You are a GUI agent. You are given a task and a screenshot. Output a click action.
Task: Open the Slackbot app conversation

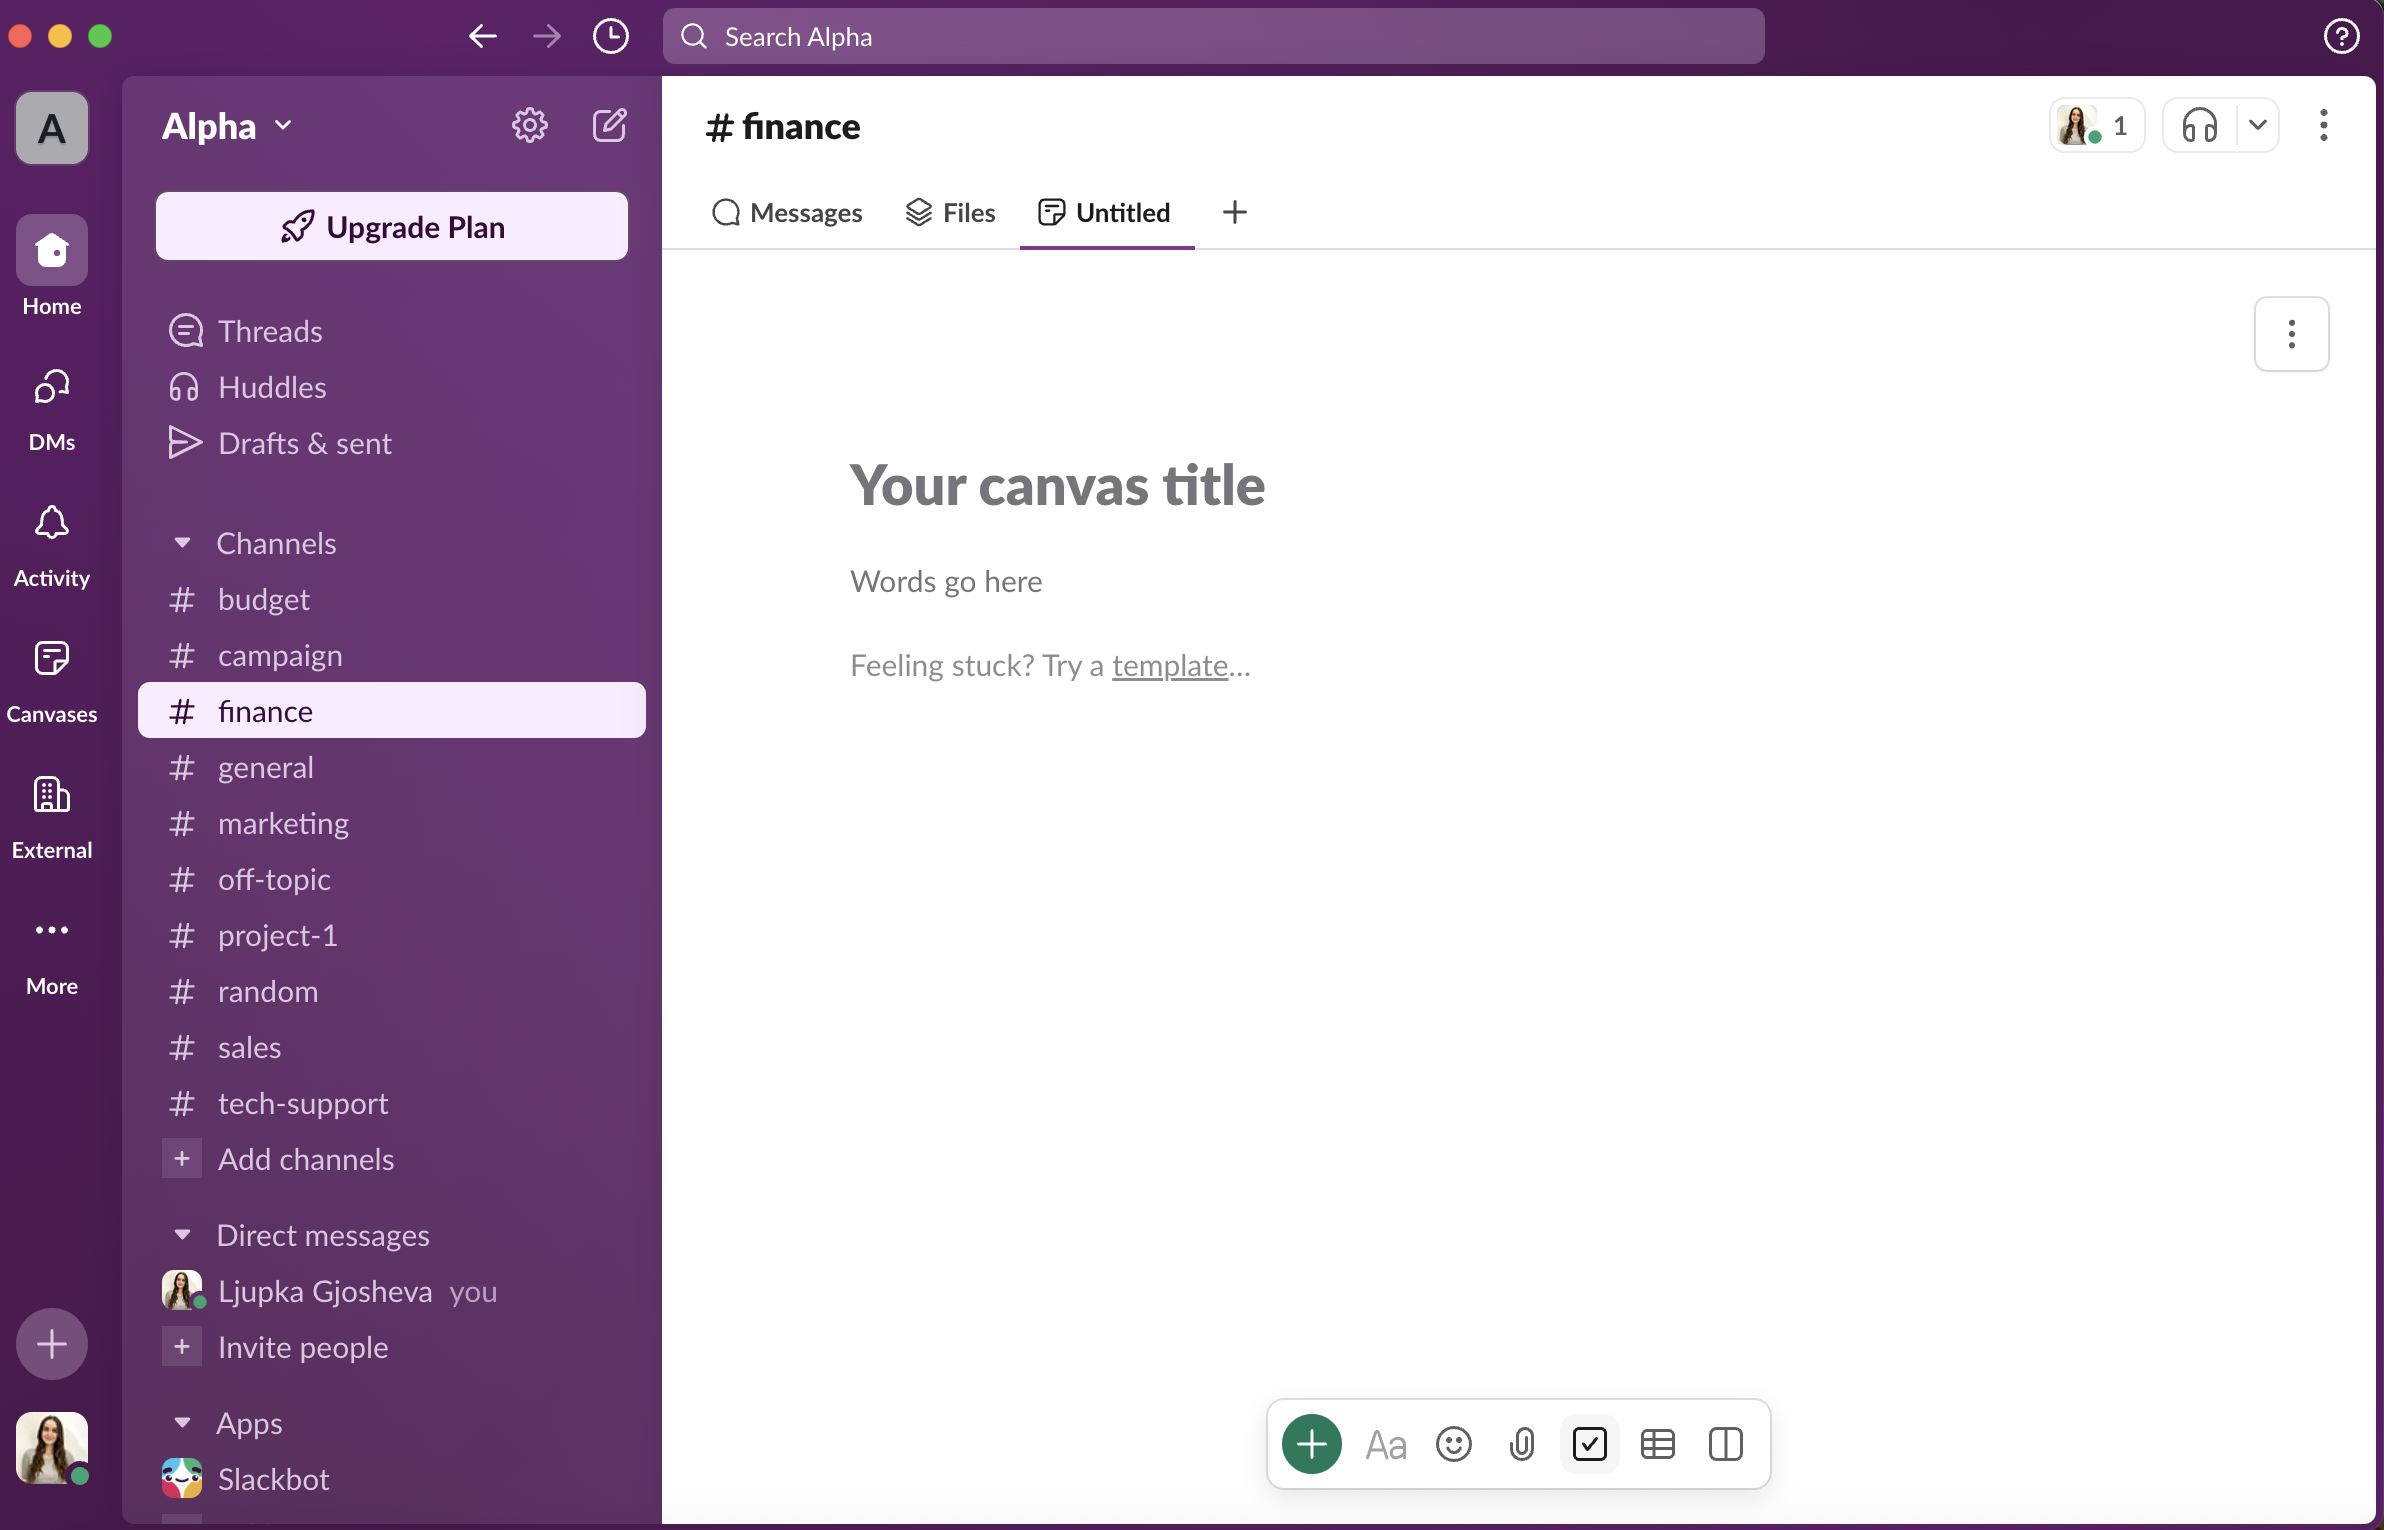click(392, 1479)
